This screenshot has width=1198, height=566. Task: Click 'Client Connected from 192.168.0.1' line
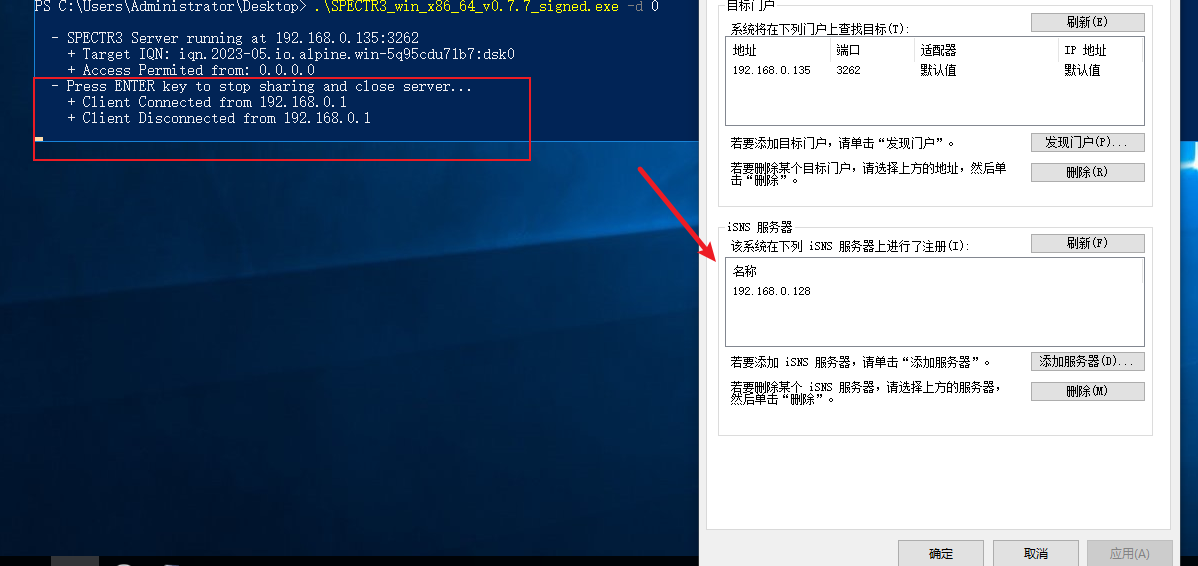tap(206, 102)
